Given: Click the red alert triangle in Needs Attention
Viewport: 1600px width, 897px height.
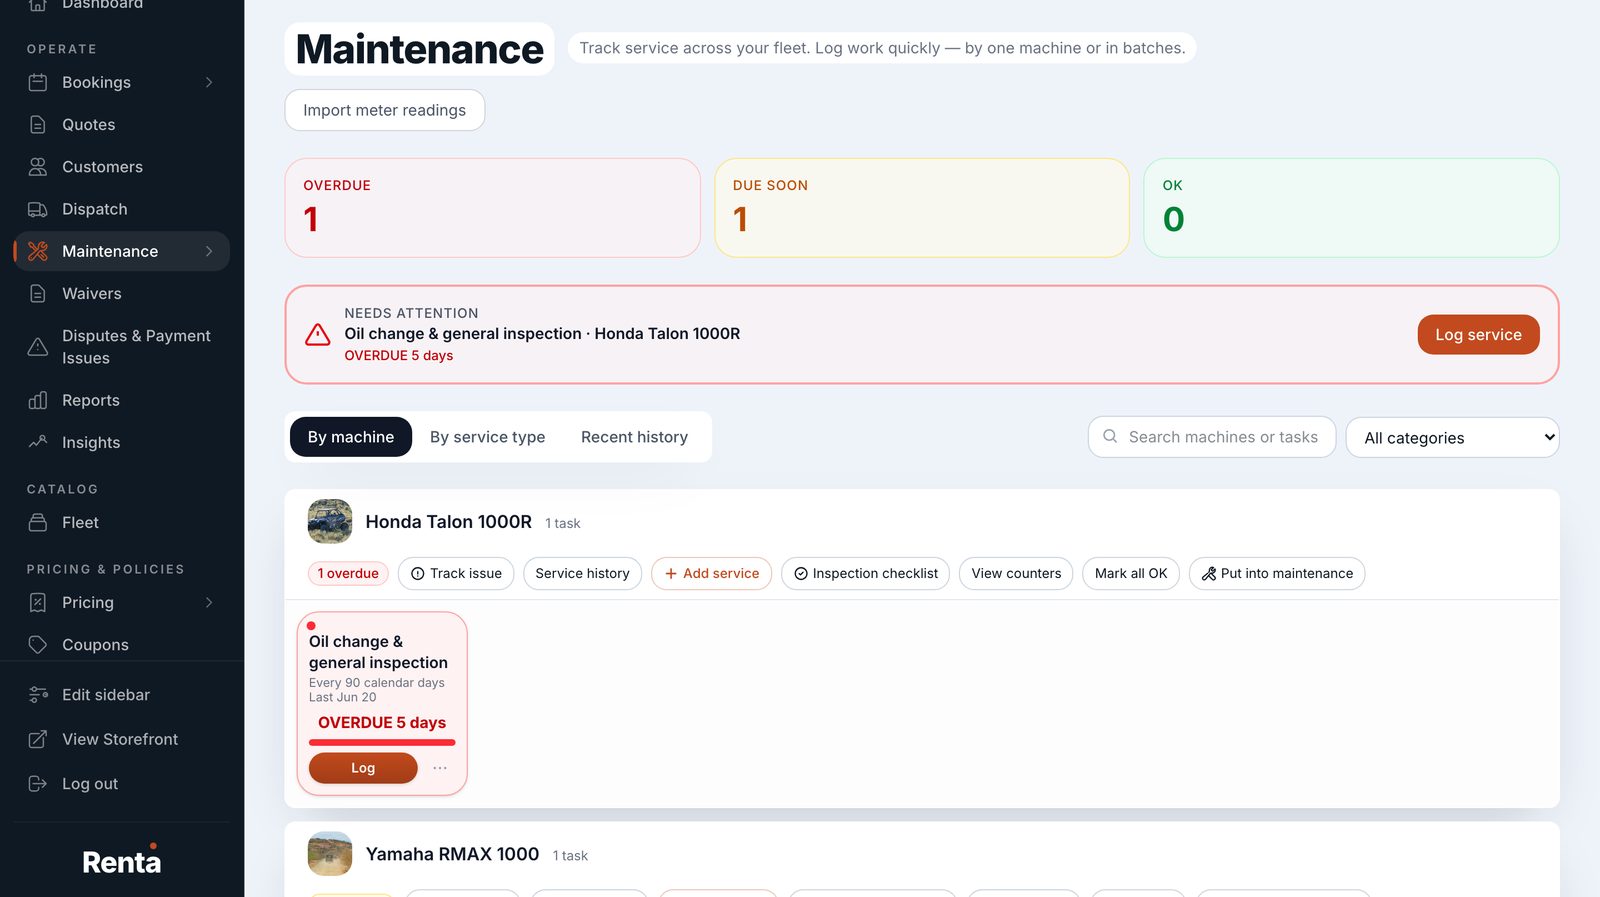Looking at the screenshot, I should tap(318, 335).
